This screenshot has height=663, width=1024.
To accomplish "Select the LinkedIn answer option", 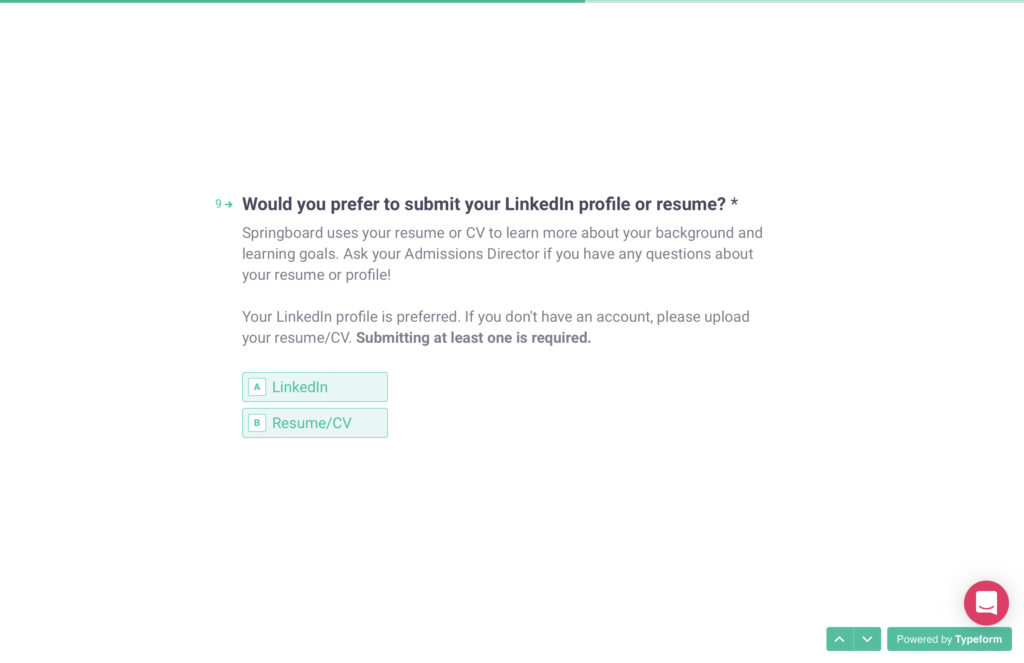I will tap(314, 387).
